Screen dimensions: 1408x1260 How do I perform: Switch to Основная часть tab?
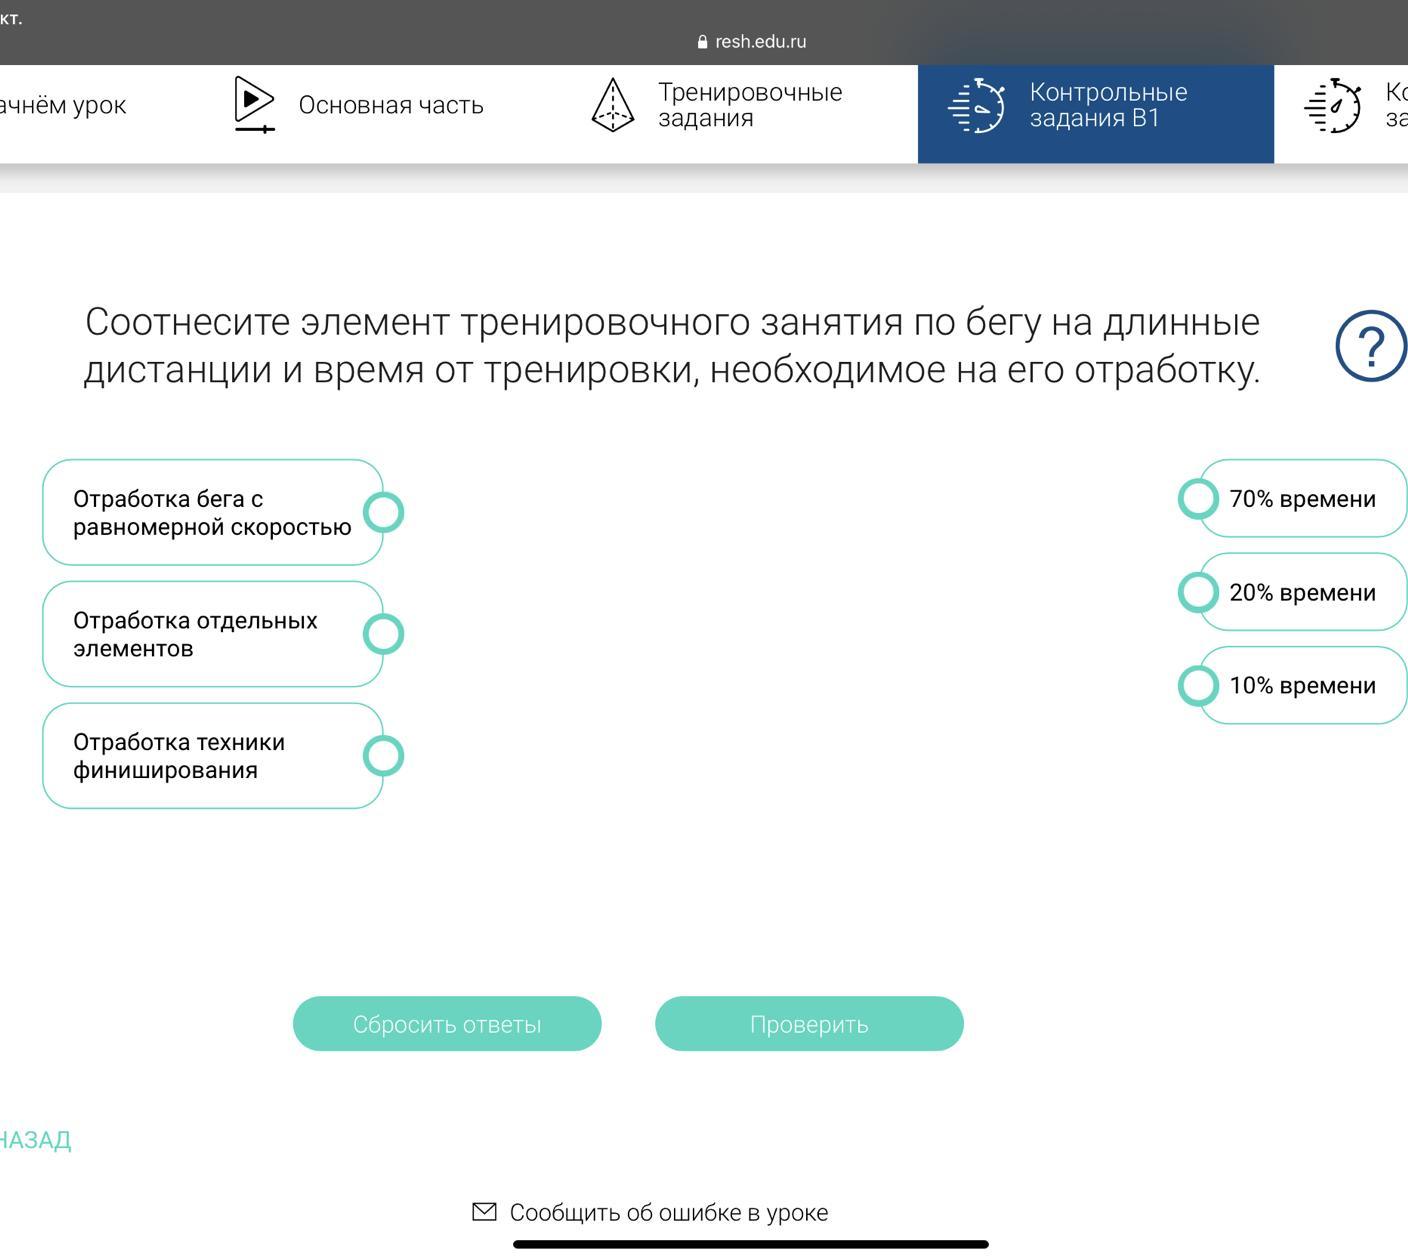(x=358, y=105)
